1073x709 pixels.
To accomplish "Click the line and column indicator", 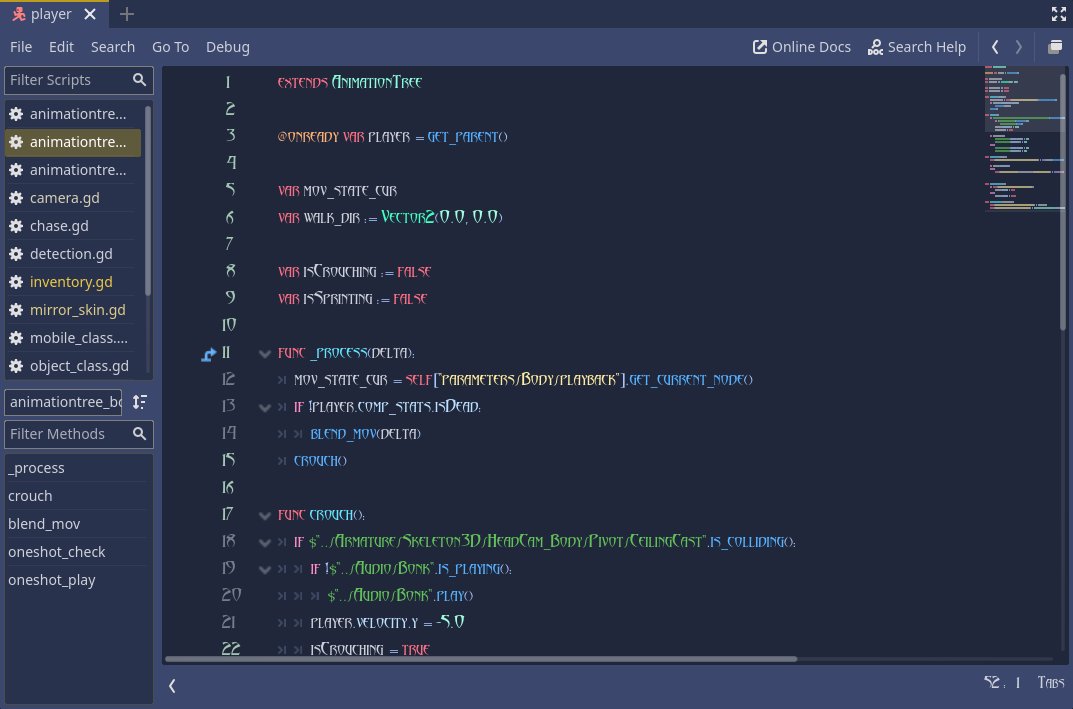I will click(1003, 683).
